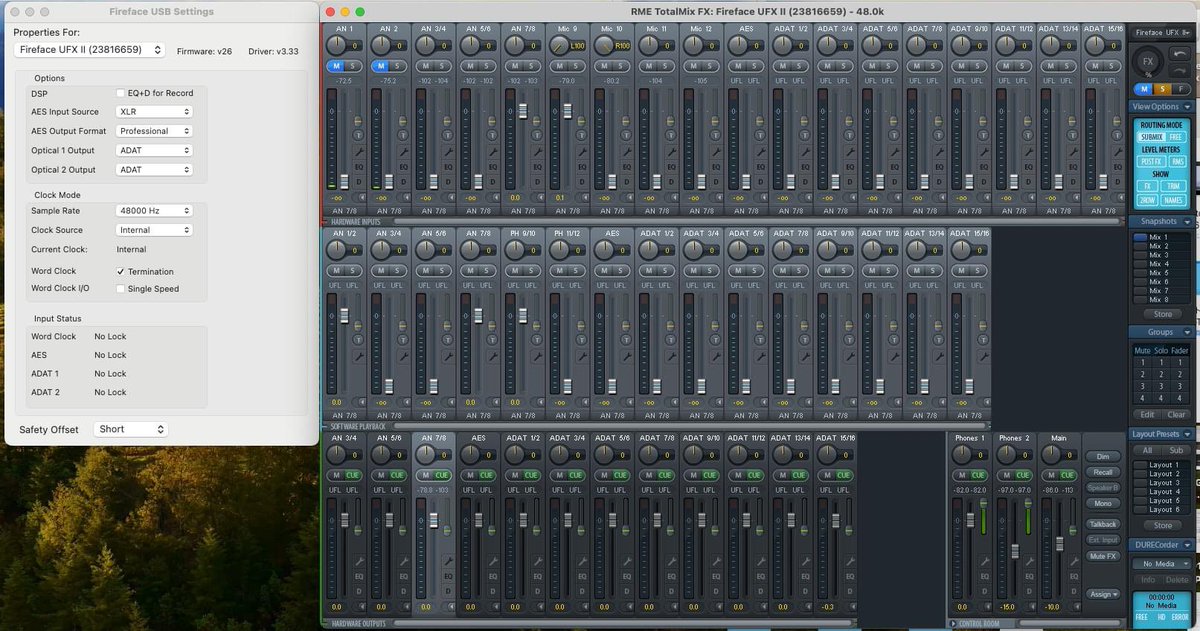Click global Mute M button in control strip
Screen dimensions: 1200x631
1144,89
